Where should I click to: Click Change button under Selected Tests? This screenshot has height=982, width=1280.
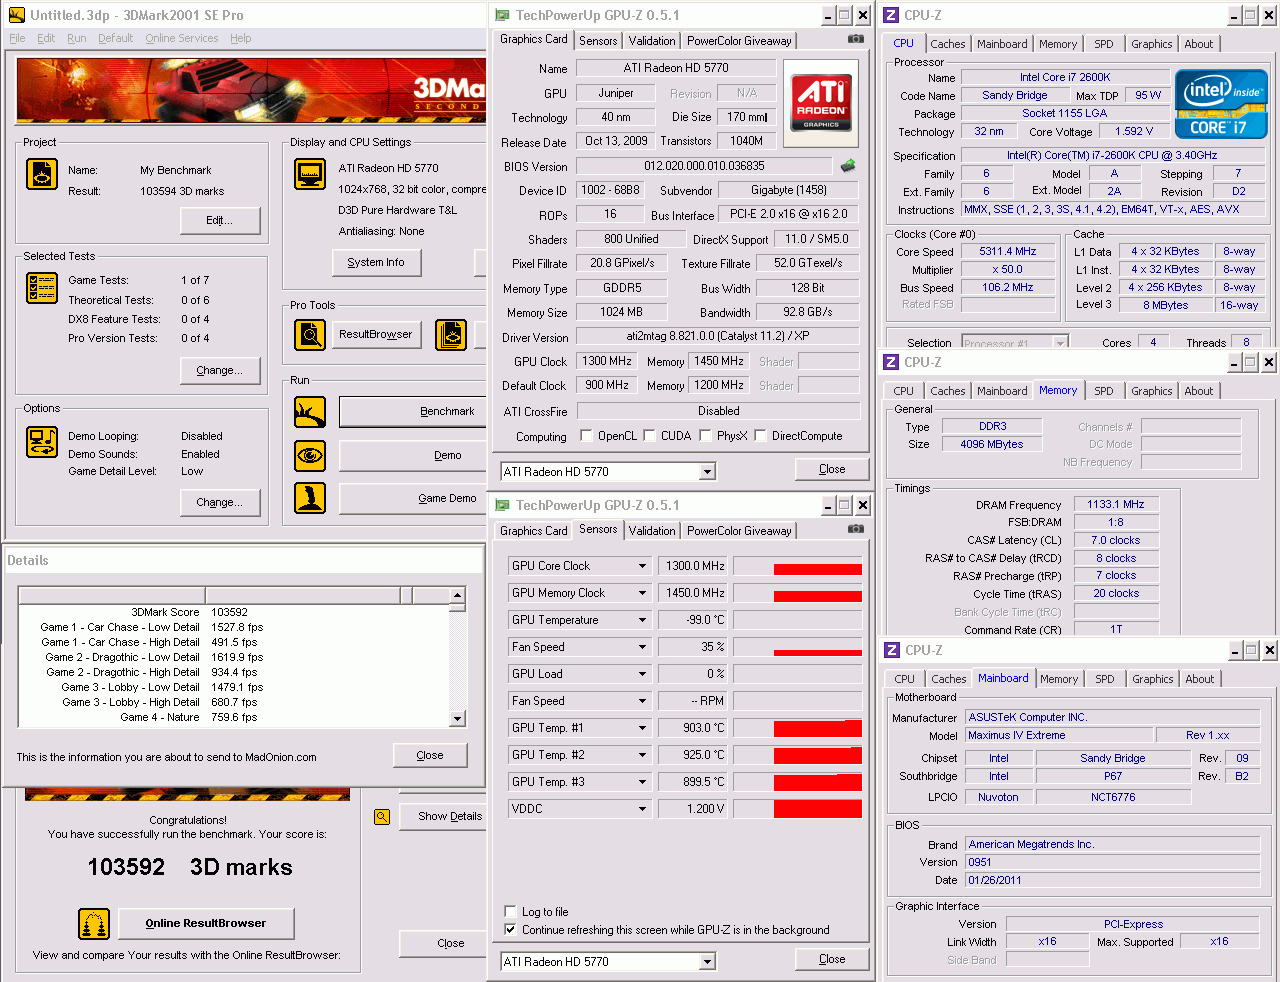click(220, 370)
